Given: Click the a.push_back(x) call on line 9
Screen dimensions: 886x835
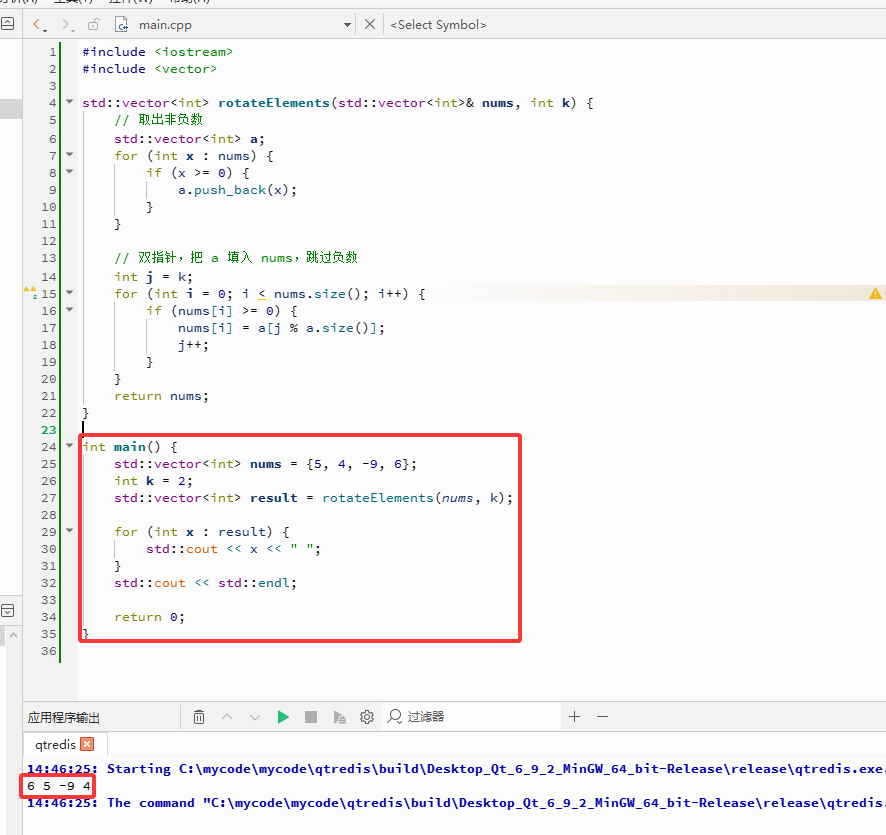Looking at the screenshot, I should tap(237, 190).
